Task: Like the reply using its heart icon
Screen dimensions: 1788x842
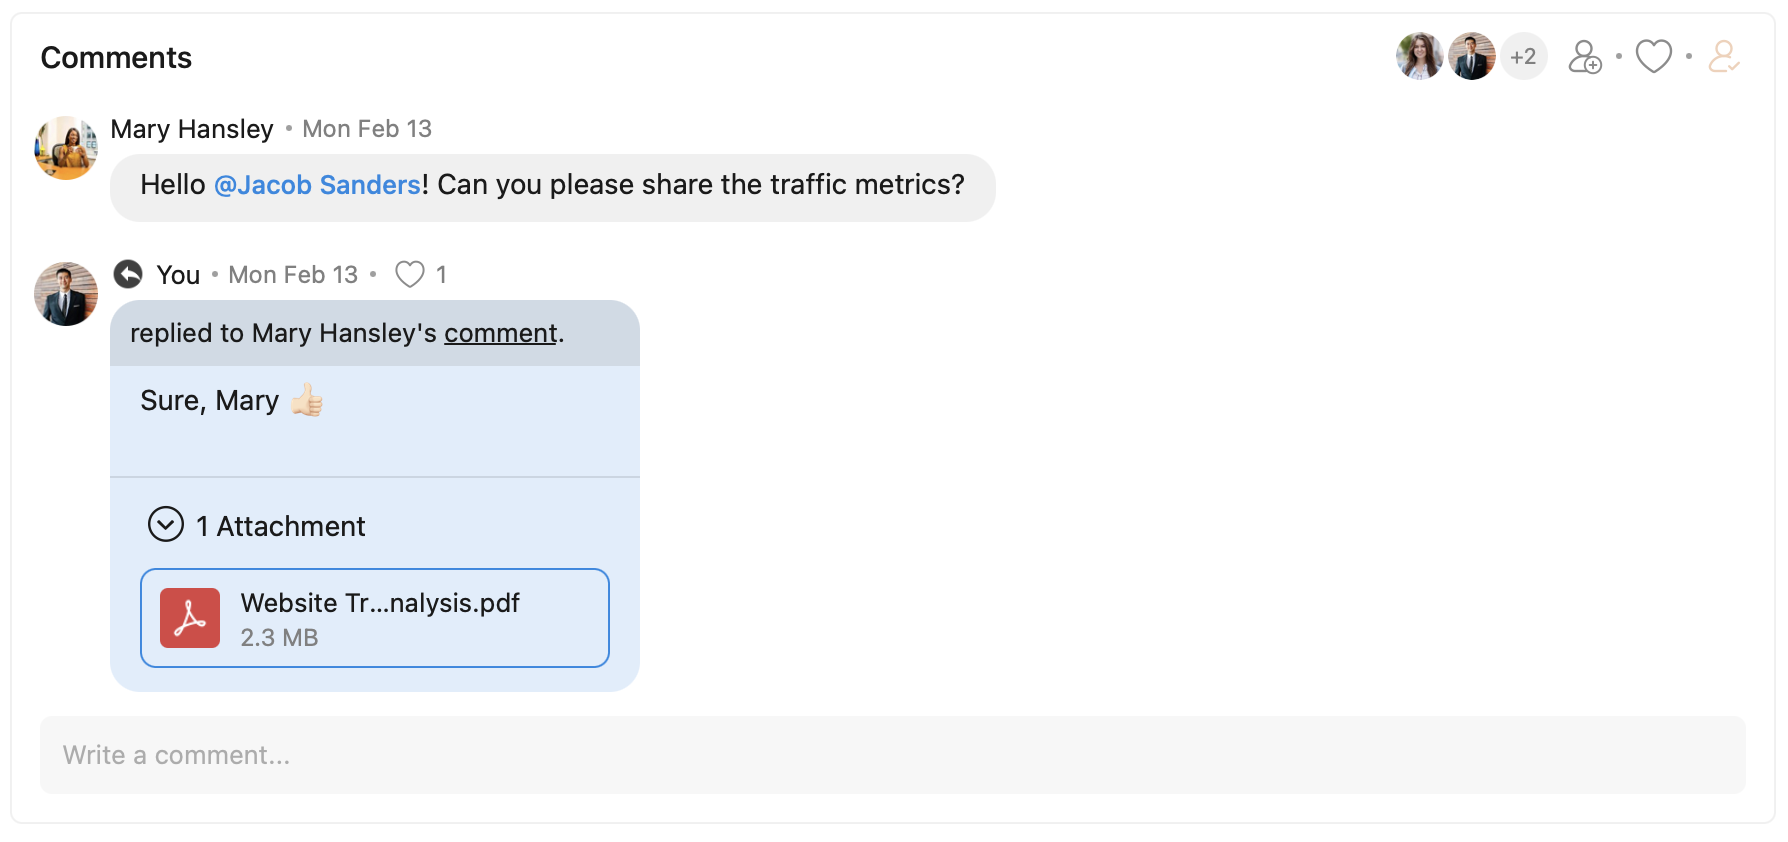Action: pyautogui.click(x=410, y=274)
